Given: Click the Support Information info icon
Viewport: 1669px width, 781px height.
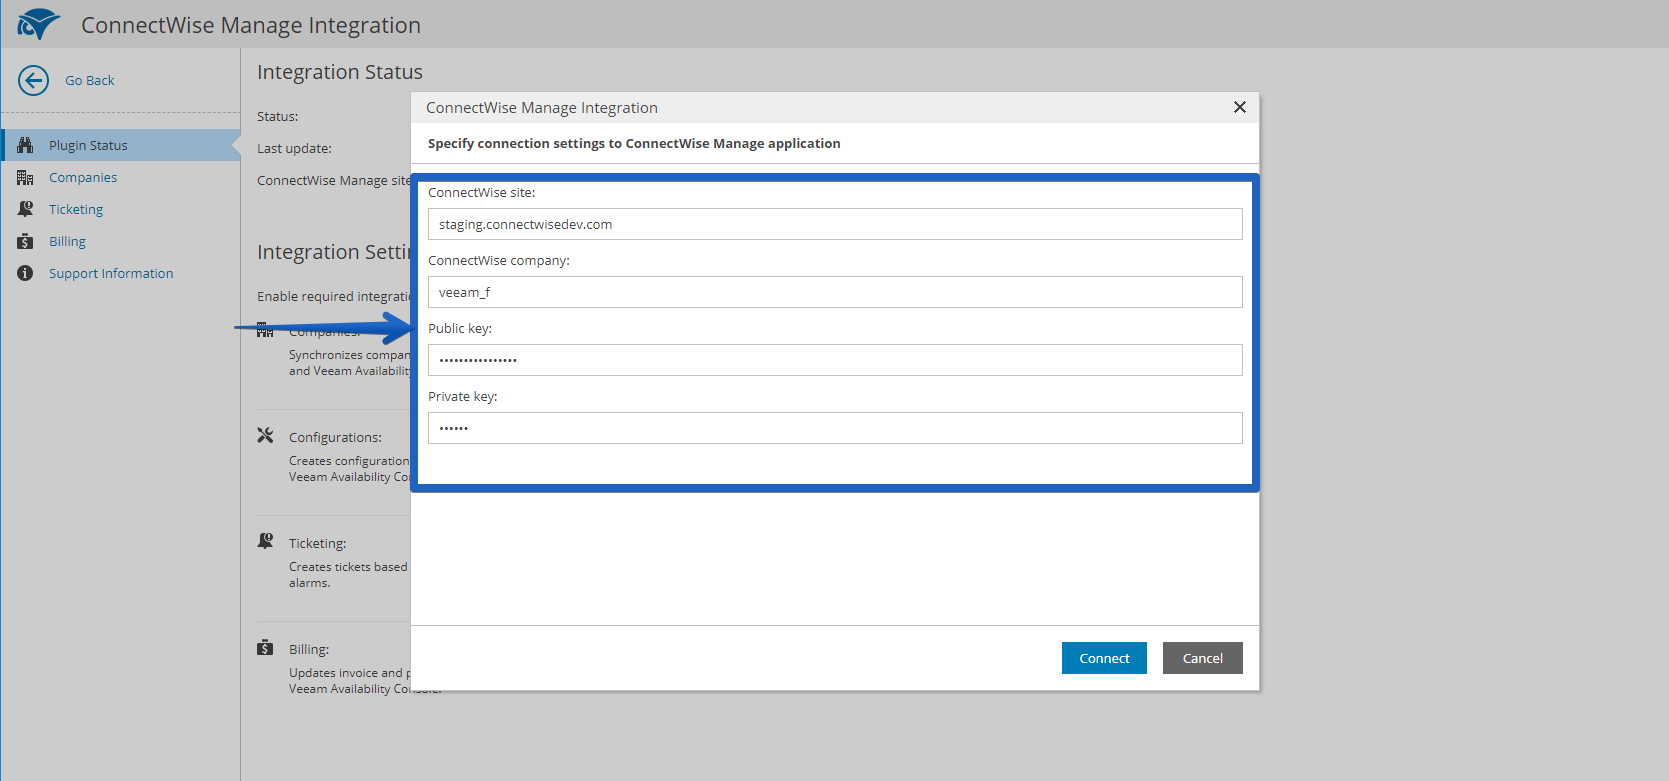Looking at the screenshot, I should pos(25,273).
